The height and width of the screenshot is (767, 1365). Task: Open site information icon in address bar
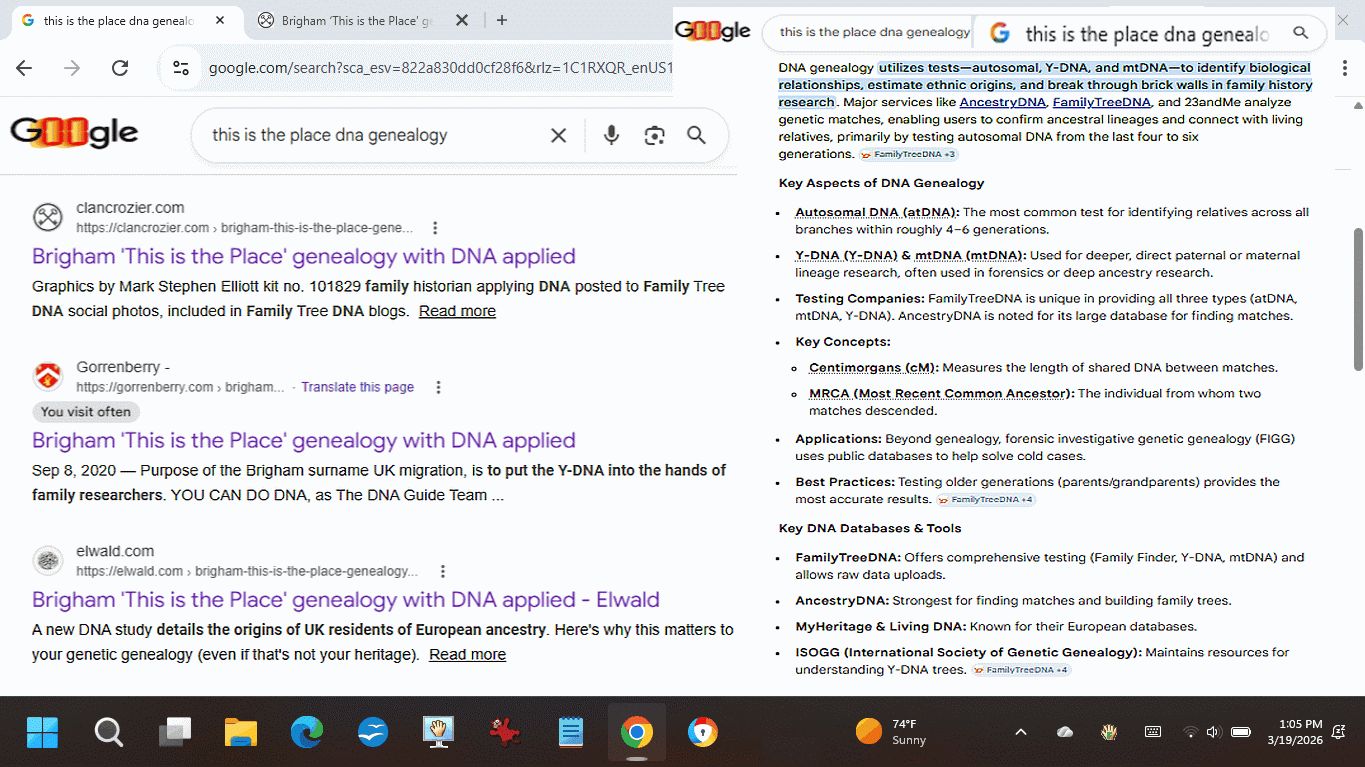tap(181, 68)
